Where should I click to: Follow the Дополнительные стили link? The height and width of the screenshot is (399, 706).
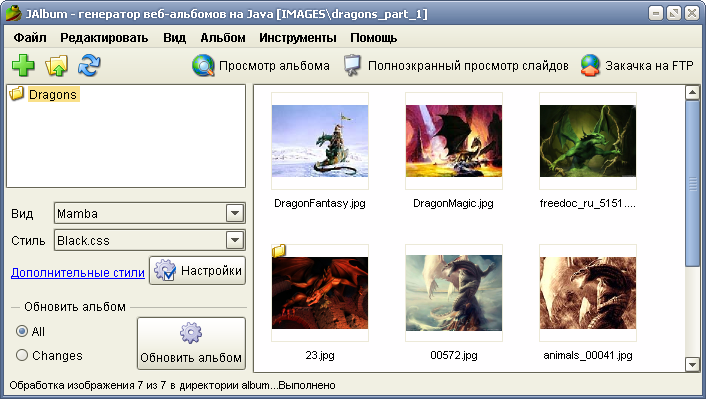(78, 272)
